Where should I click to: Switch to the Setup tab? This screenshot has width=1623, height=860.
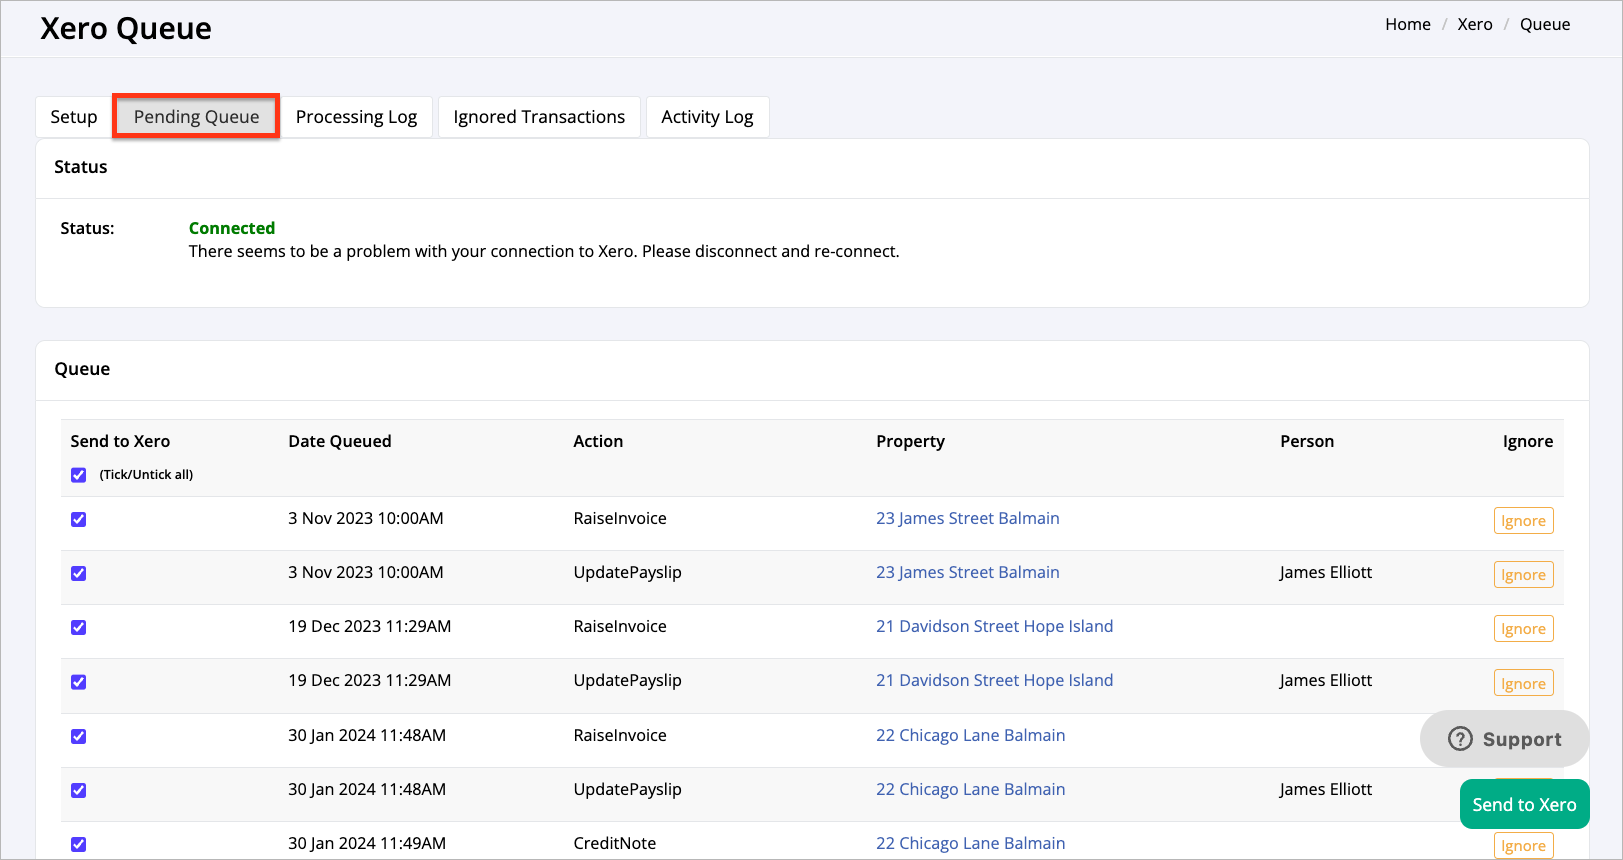(x=74, y=117)
